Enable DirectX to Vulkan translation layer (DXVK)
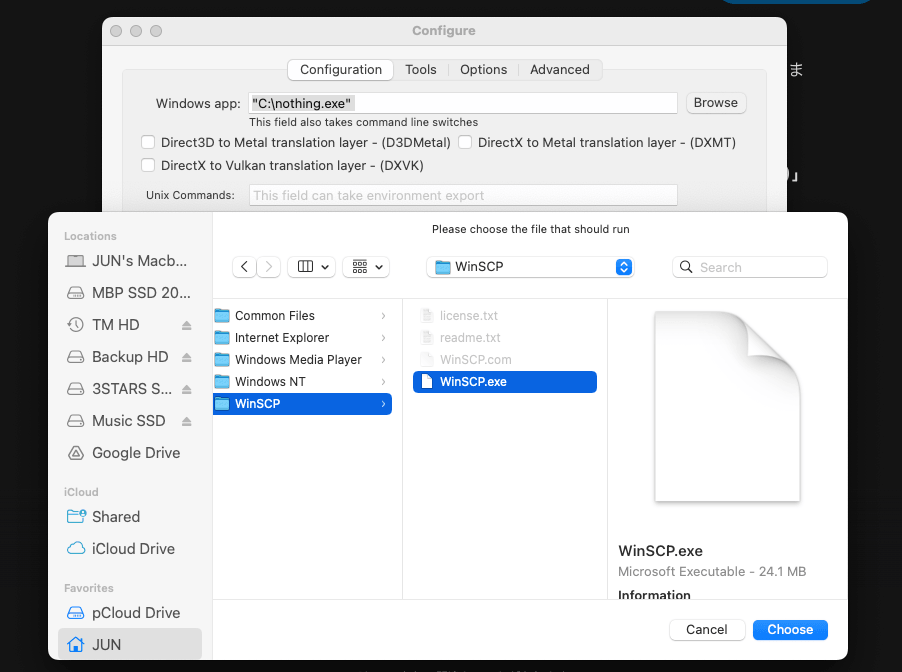902x672 pixels. [x=148, y=165]
